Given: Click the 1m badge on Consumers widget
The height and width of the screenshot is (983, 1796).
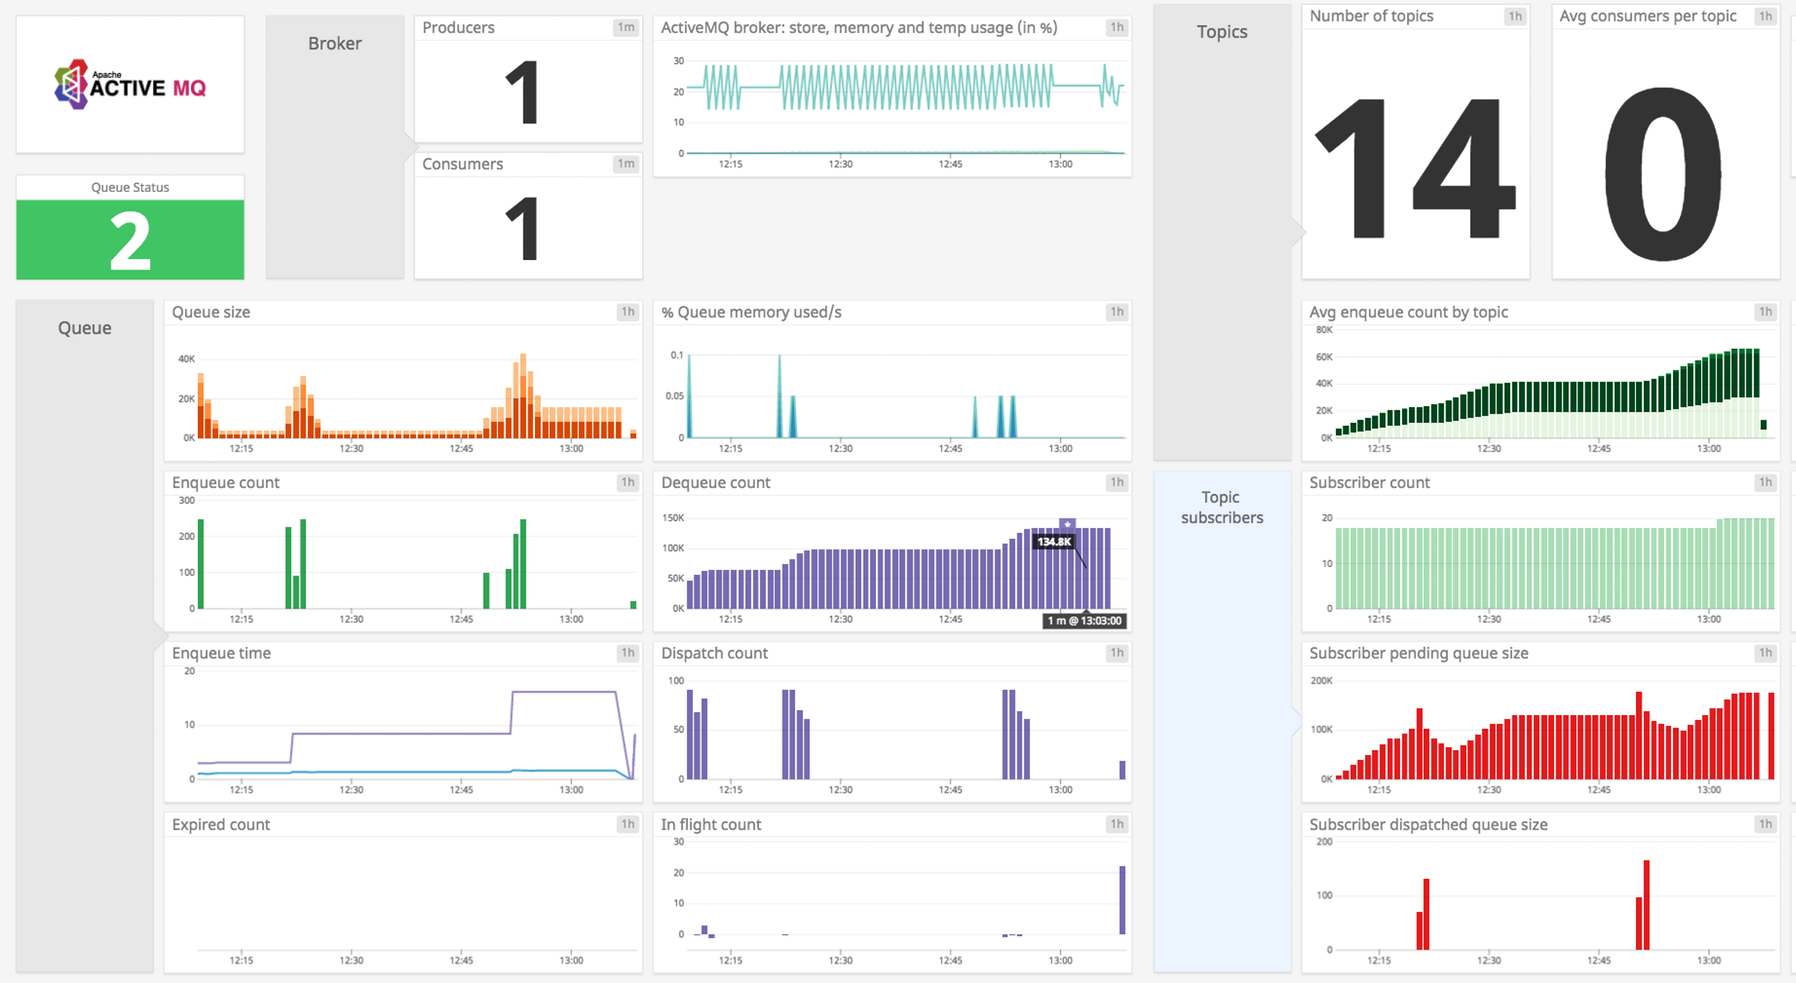Looking at the screenshot, I should (626, 164).
